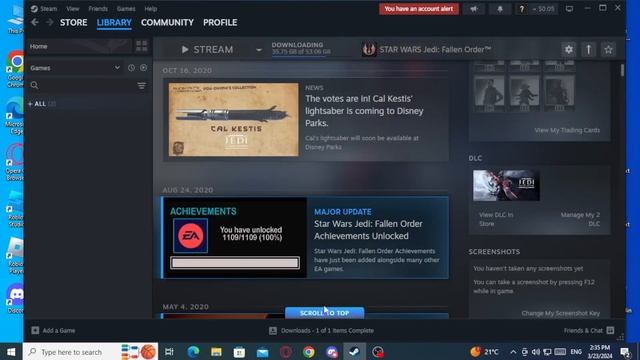Viewport: 640px width, 360px height.
Task: Open announcements megaphone icon
Action: (x=473, y=9)
